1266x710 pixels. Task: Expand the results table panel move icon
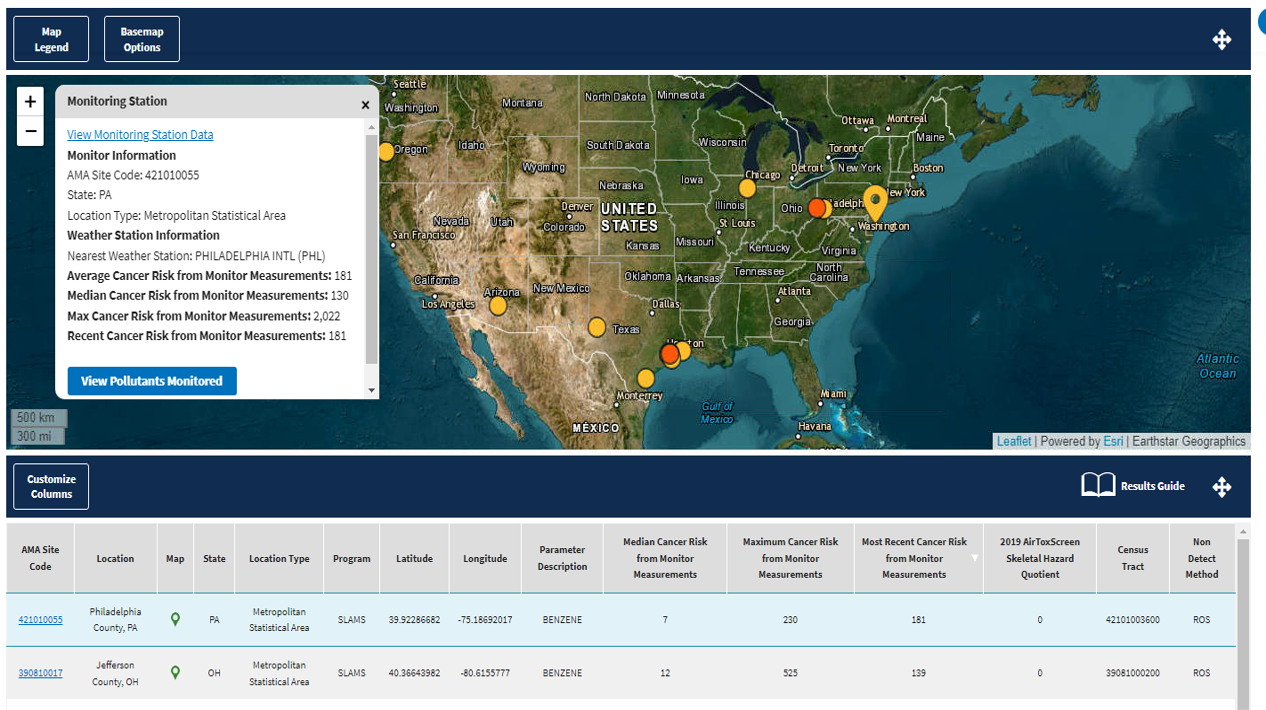[1221, 487]
